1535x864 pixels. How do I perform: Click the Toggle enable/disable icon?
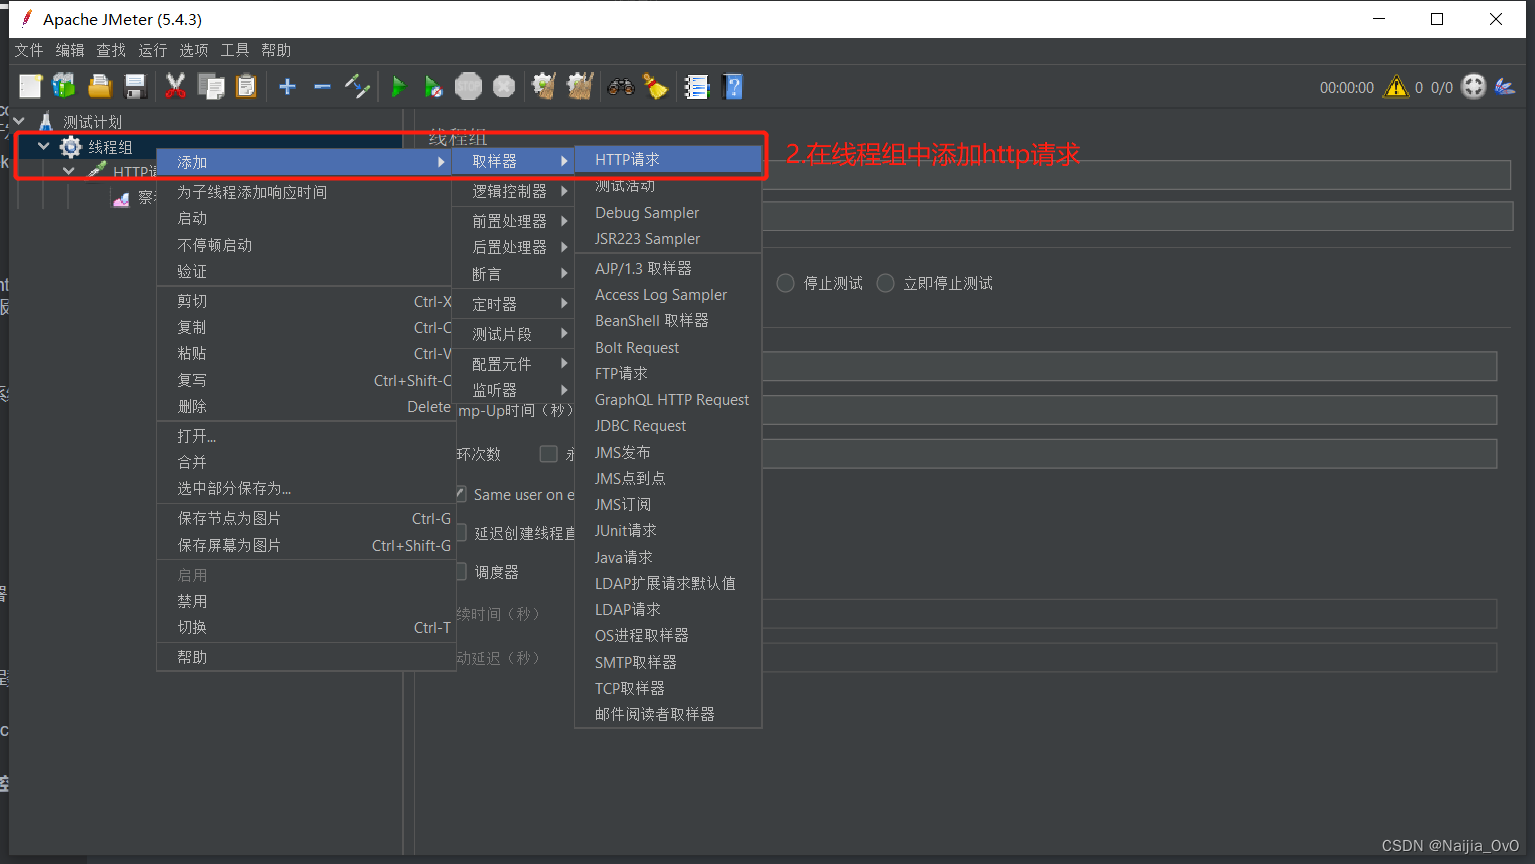pos(357,87)
